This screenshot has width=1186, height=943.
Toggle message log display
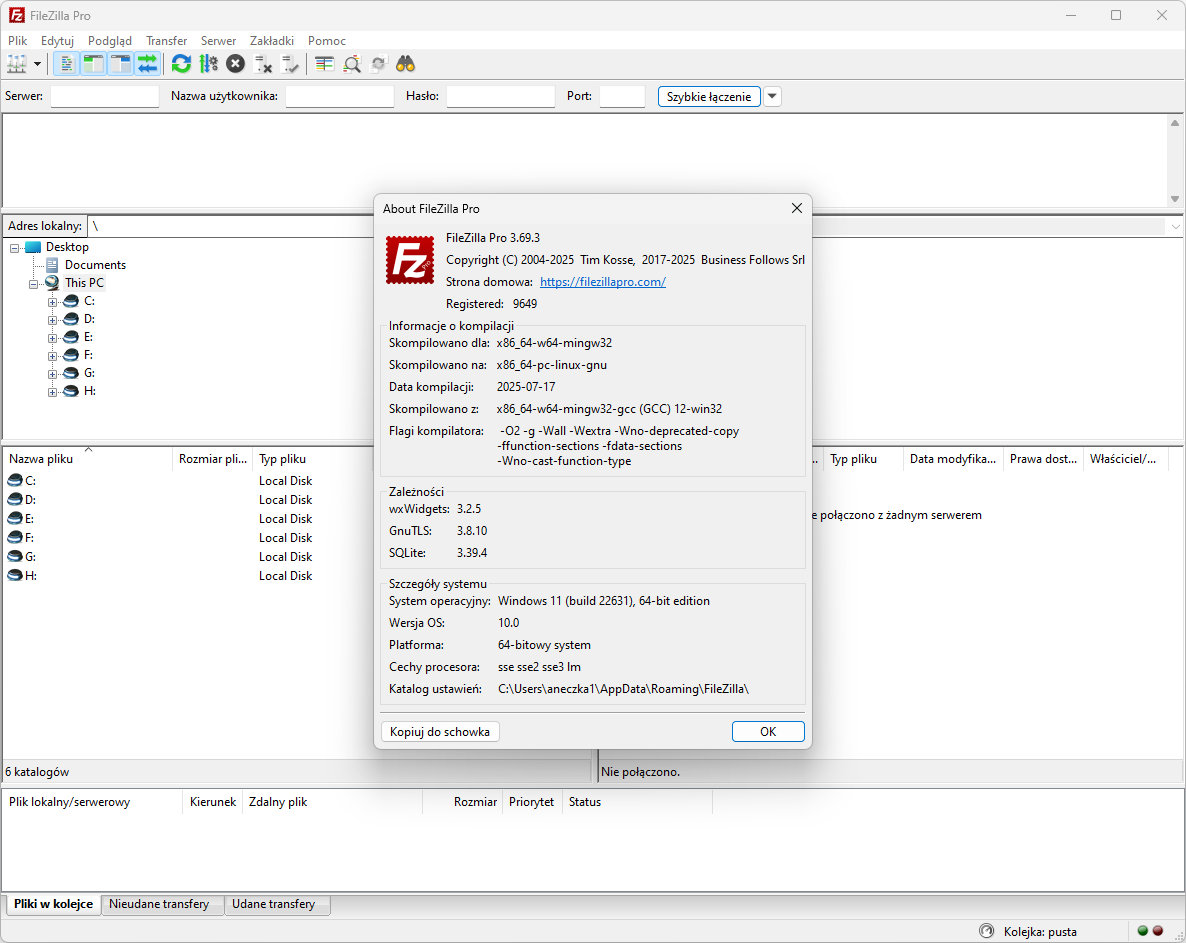tap(67, 64)
